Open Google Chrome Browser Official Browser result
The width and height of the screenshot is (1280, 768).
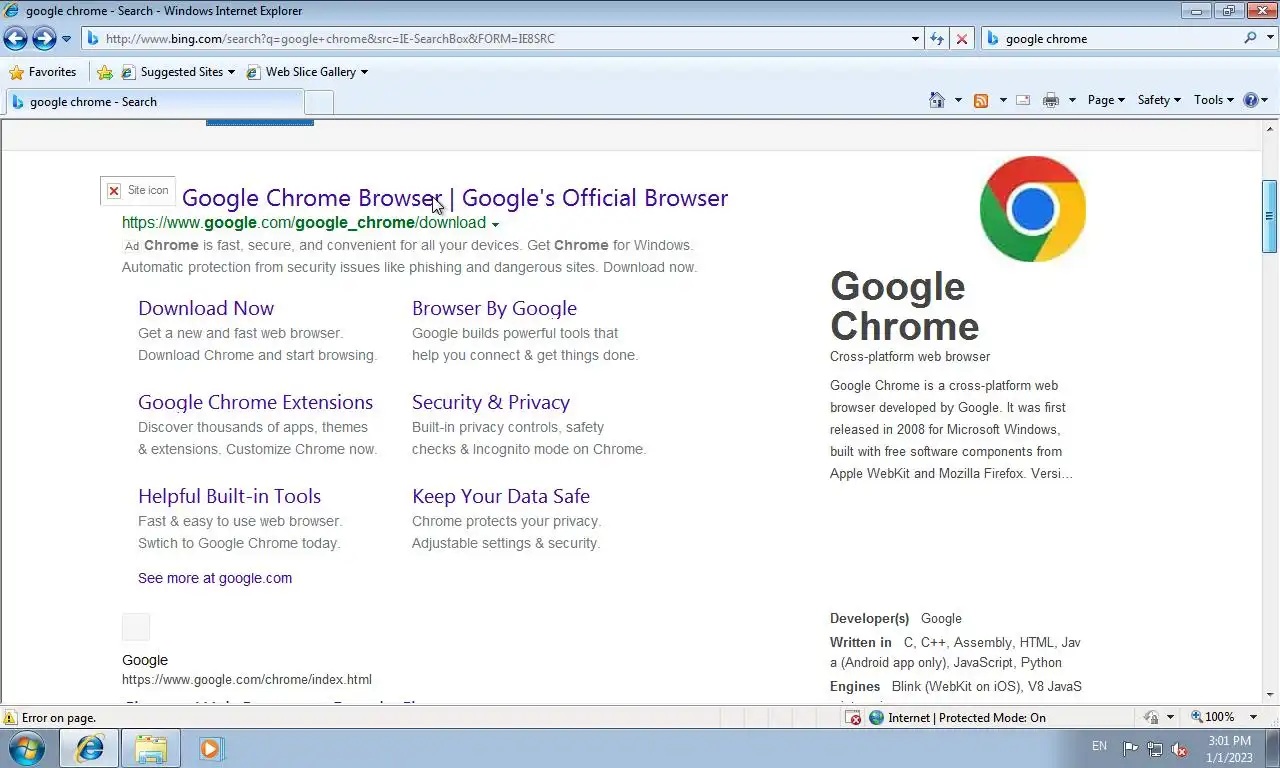pos(455,198)
